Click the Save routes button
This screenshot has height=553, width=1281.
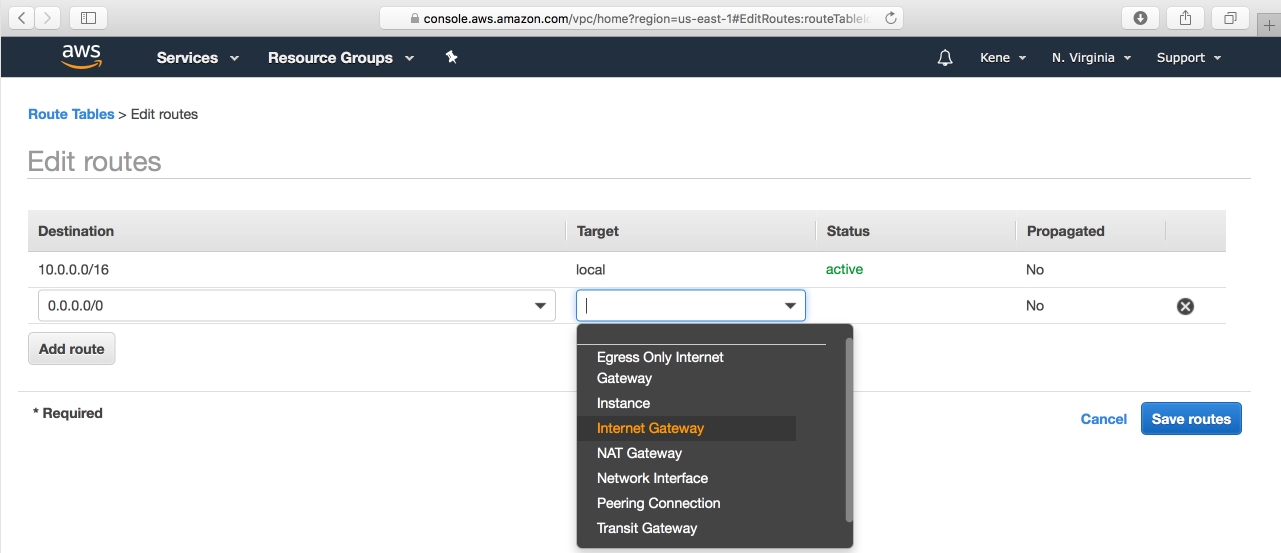[1190, 419]
